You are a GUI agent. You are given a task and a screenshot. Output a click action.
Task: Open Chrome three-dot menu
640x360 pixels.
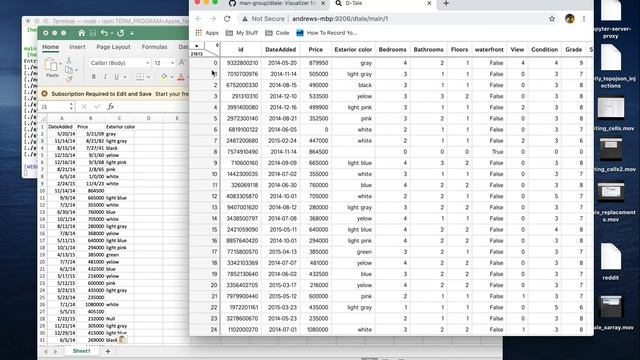(584, 19)
